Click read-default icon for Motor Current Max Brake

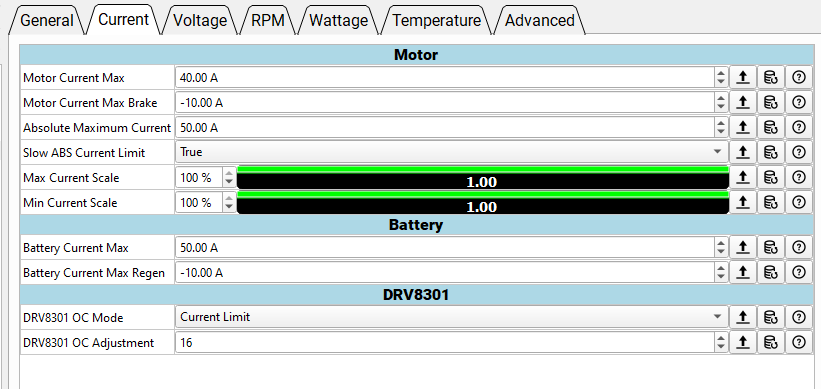tap(770, 103)
